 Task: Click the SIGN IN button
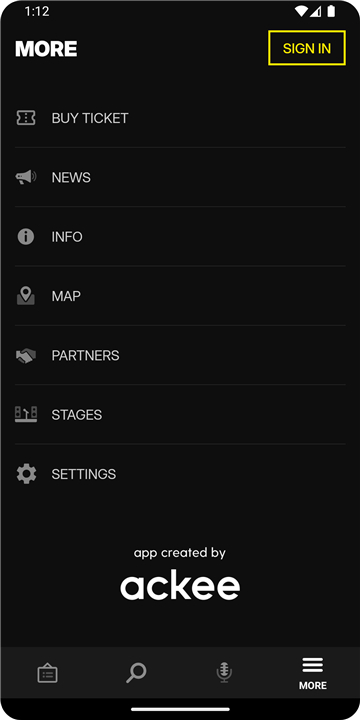point(307,48)
